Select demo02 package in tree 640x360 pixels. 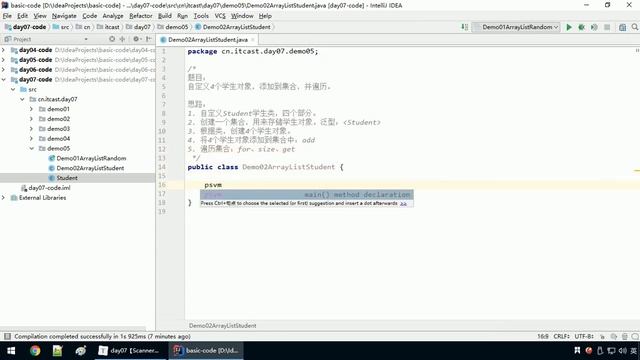(58, 119)
